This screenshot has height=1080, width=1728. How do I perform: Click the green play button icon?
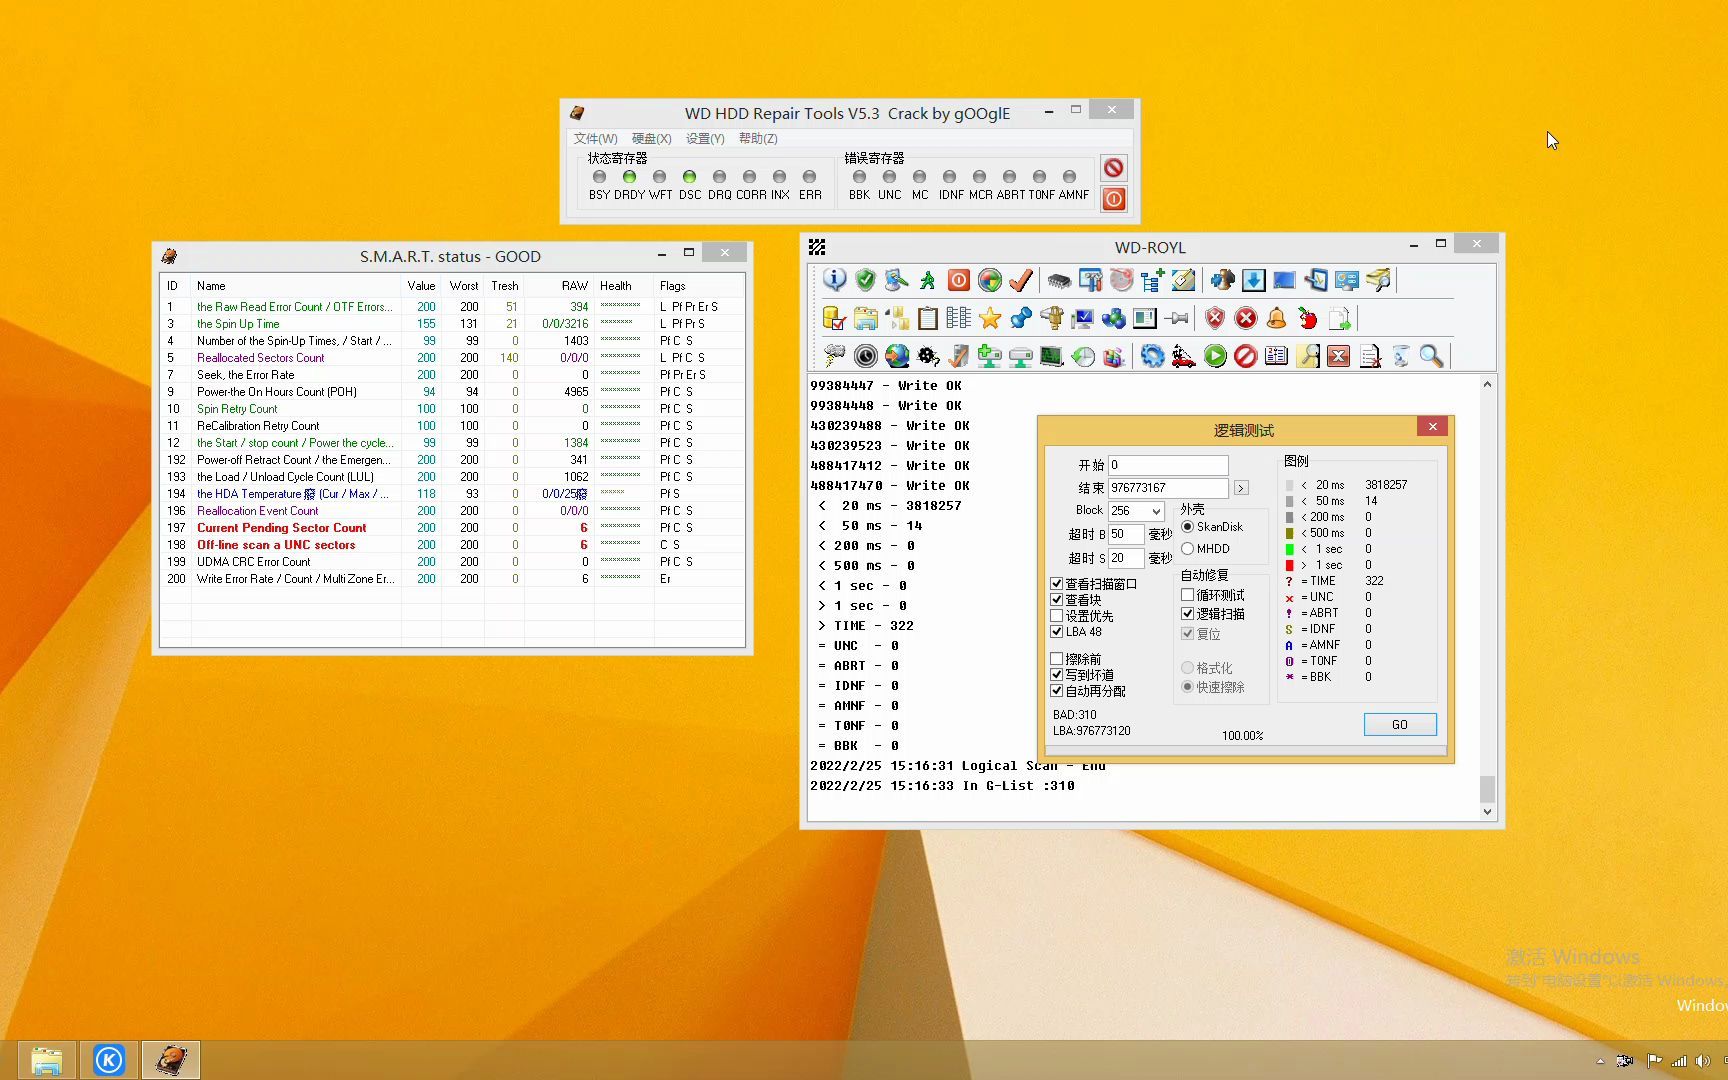coord(1215,356)
